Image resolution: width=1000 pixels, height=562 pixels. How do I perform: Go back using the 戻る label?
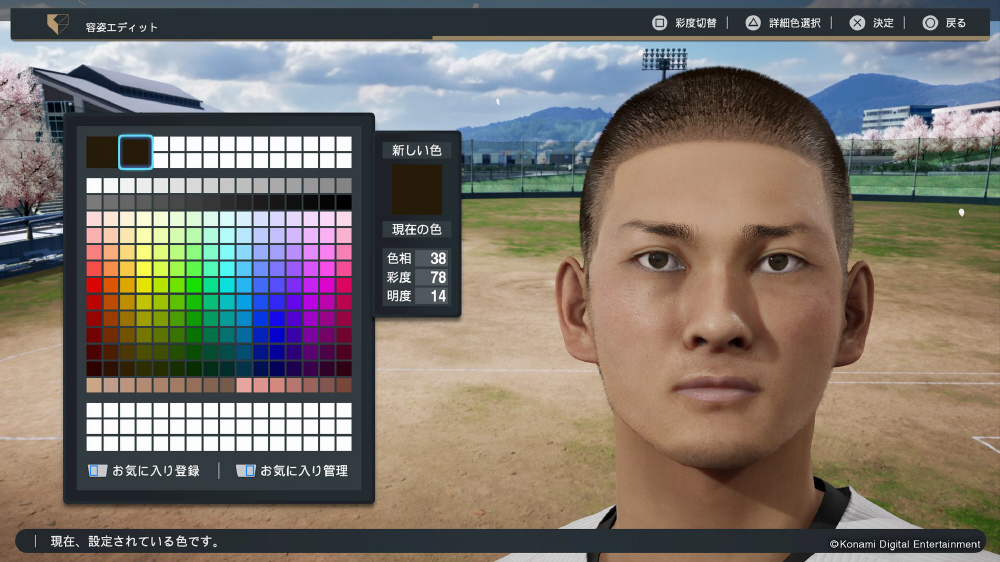pyautogui.click(x=956, y=23)
